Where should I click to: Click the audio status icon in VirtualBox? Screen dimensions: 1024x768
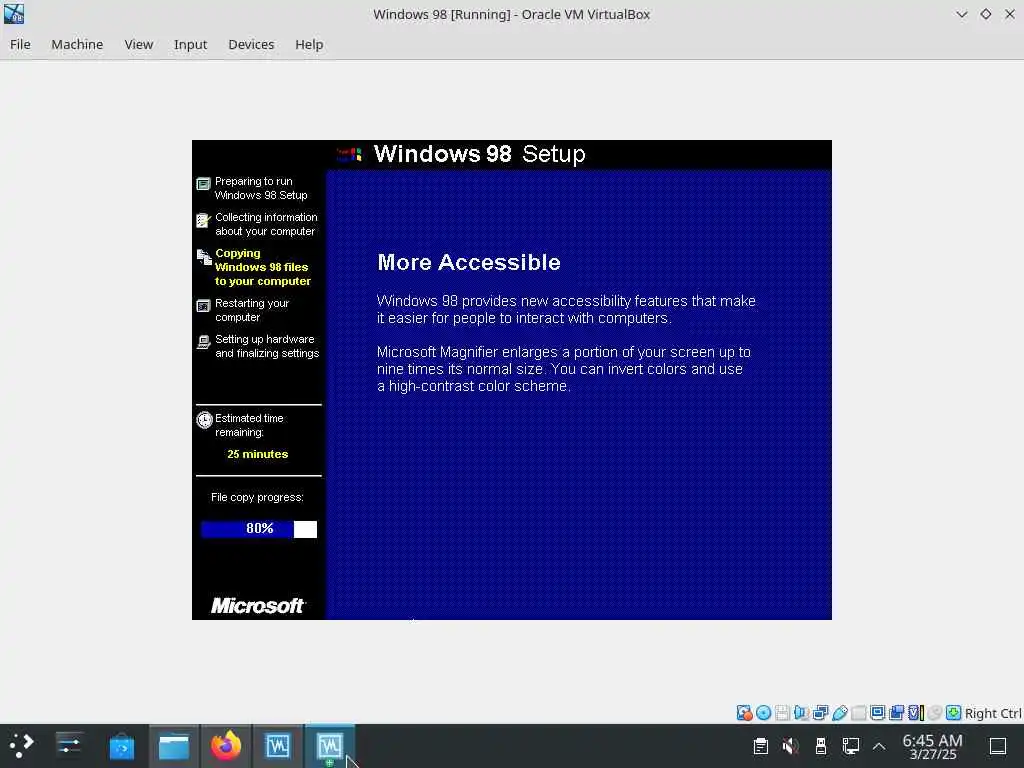pyautogui.click(x=801, y=712)
